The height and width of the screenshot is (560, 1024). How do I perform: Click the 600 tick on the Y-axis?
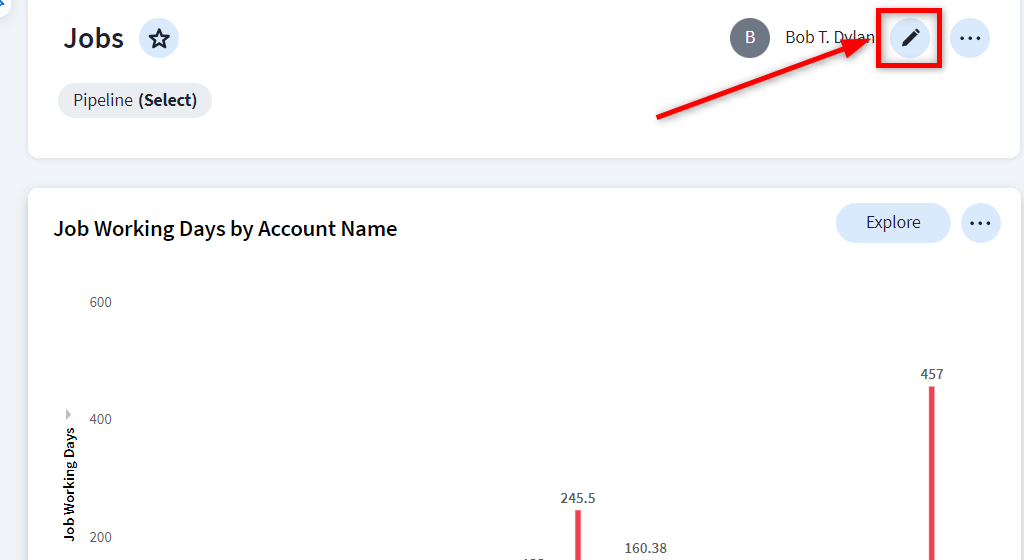(100, 302)
